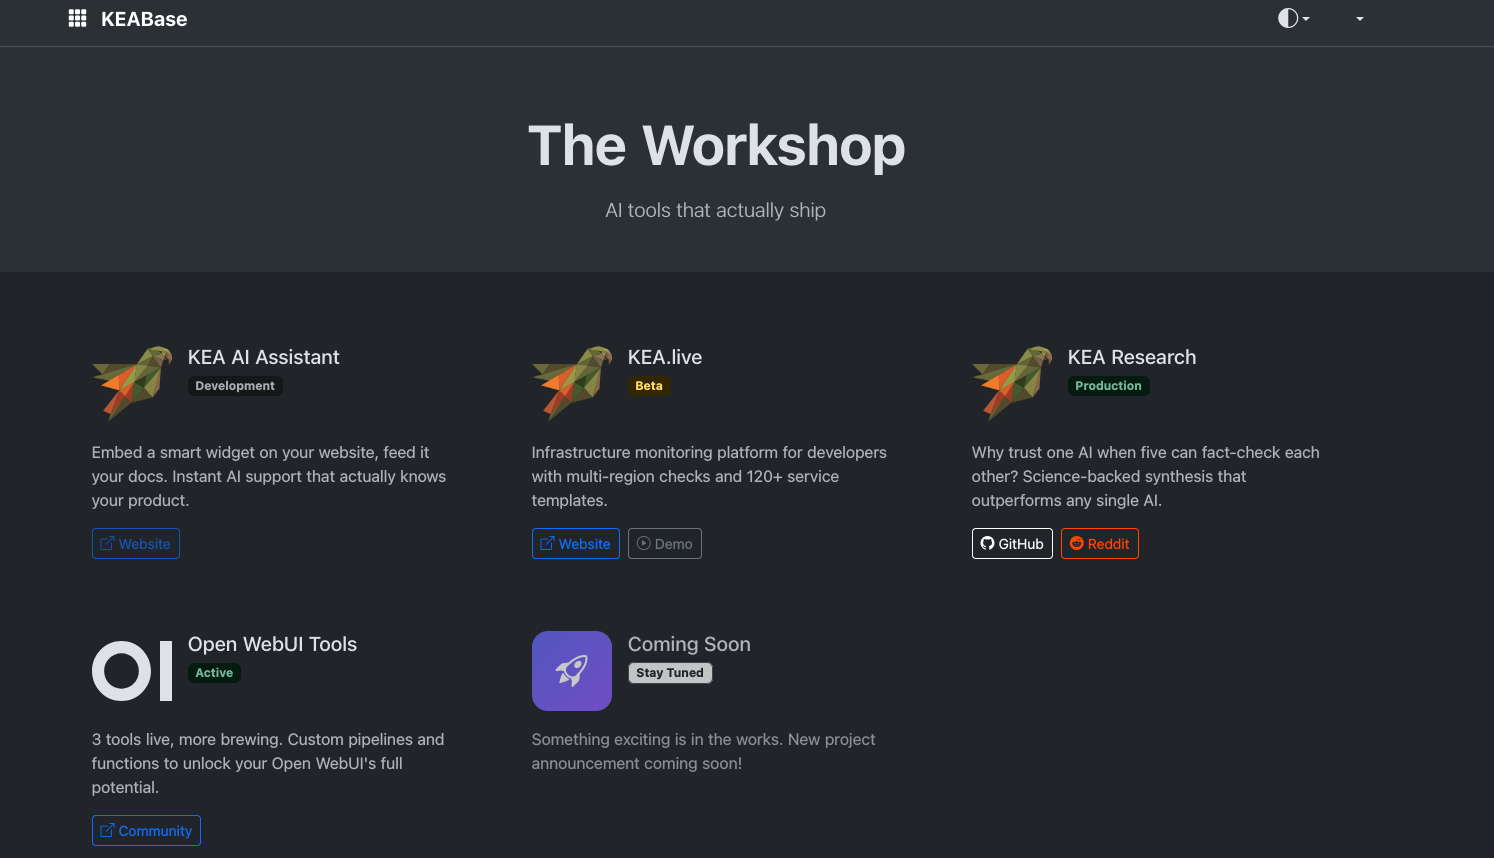Click the Active status badge

click(x=214, y=673)
